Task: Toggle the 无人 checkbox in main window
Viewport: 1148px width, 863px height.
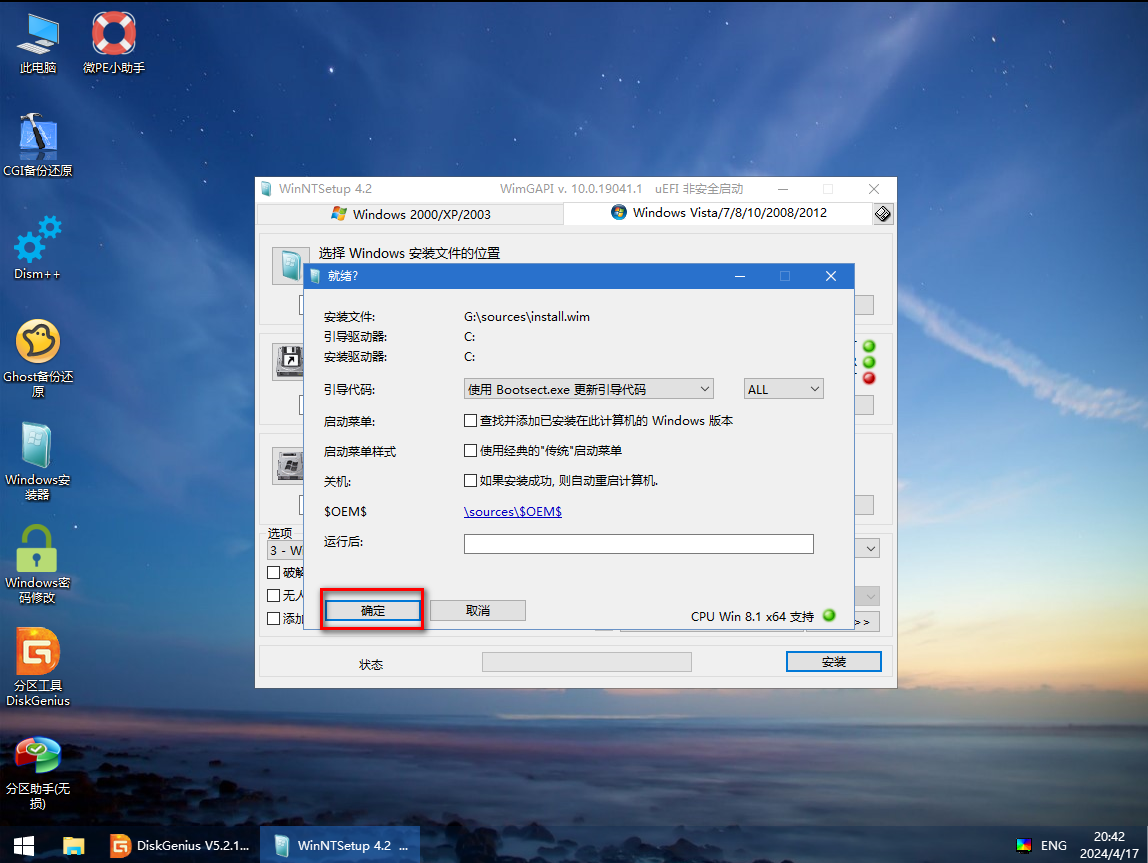Action: [x=274, y=595]
